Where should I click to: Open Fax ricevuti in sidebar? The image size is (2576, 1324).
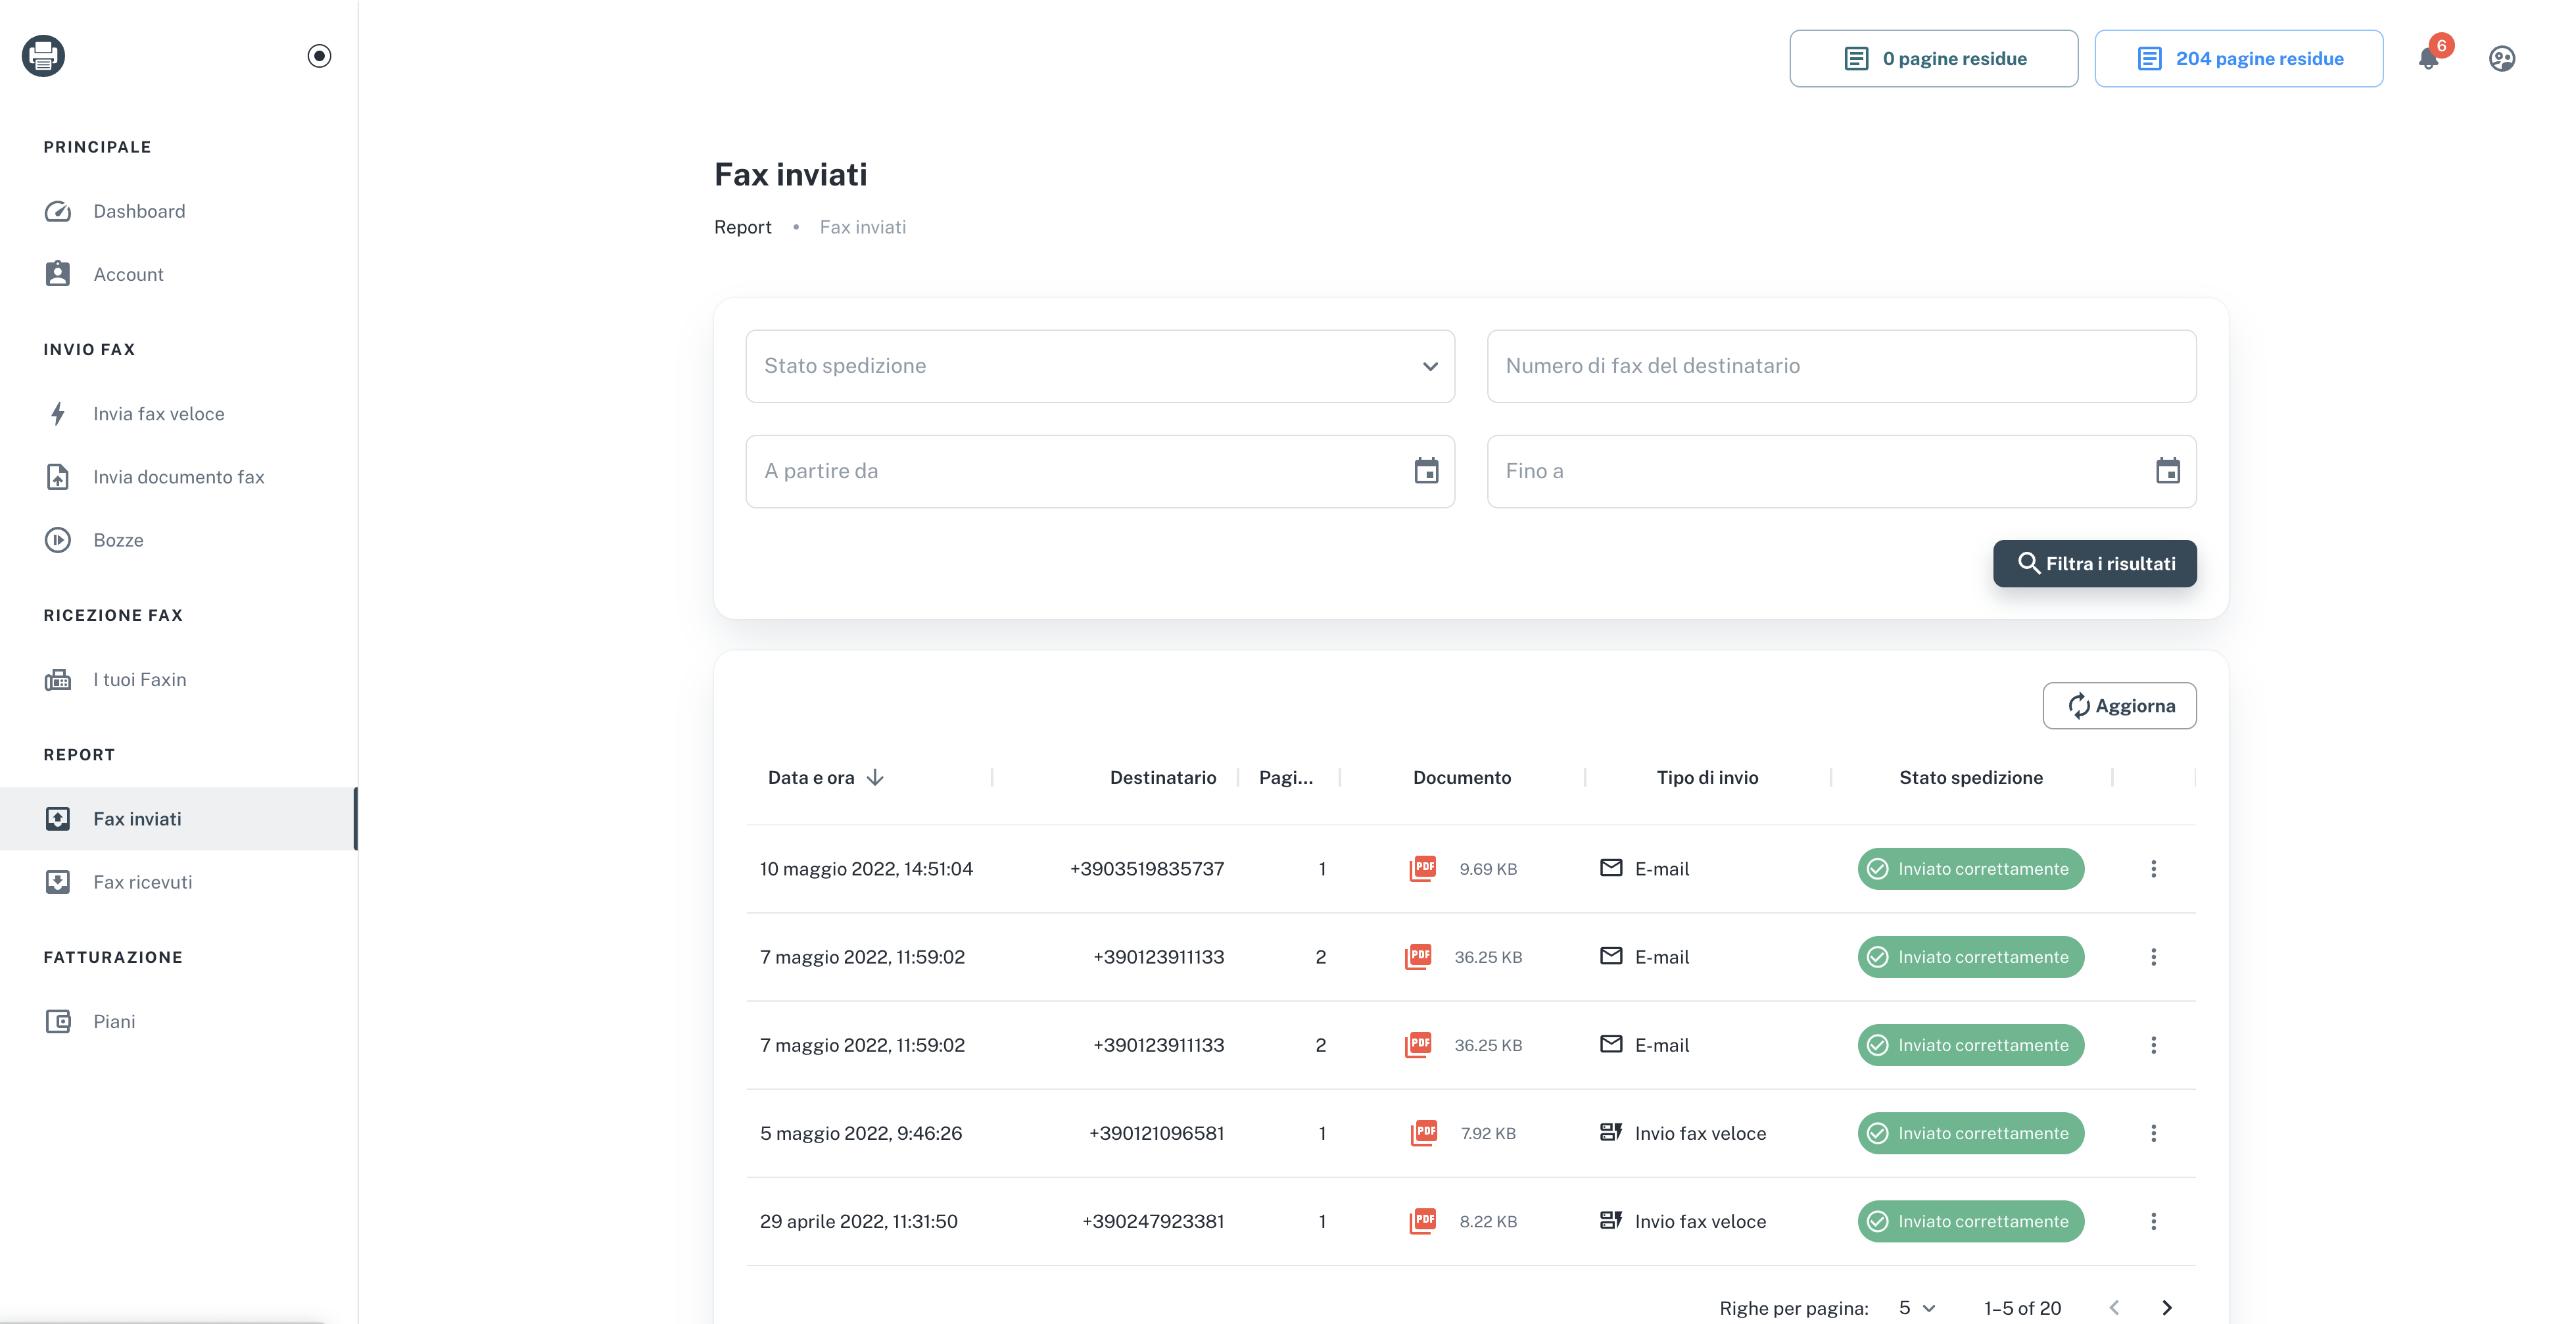142,882
